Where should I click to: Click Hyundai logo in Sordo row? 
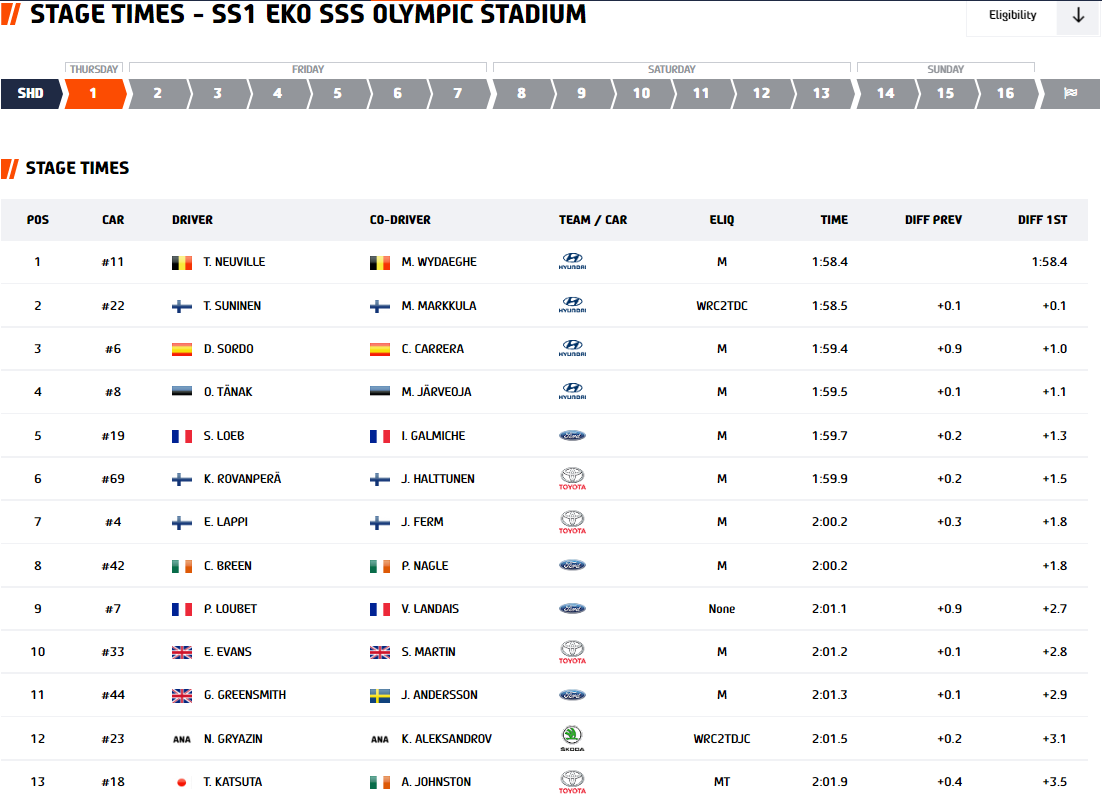(572, 349)
